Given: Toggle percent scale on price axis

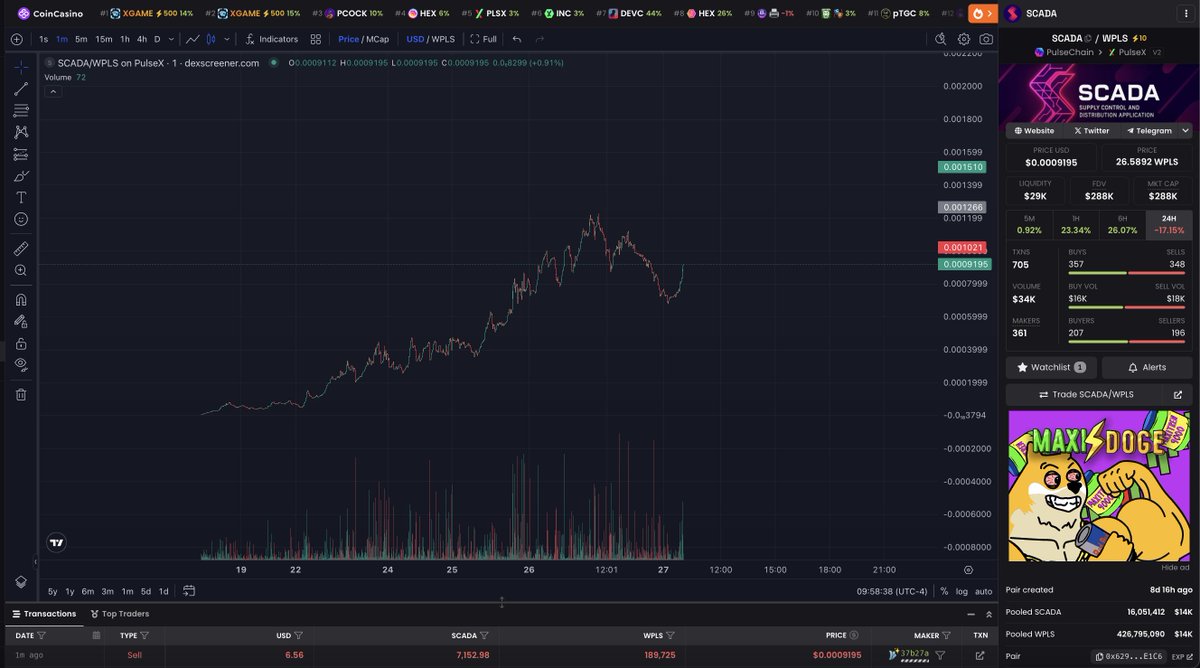Looking at the screenshot, I should point(944,591).
